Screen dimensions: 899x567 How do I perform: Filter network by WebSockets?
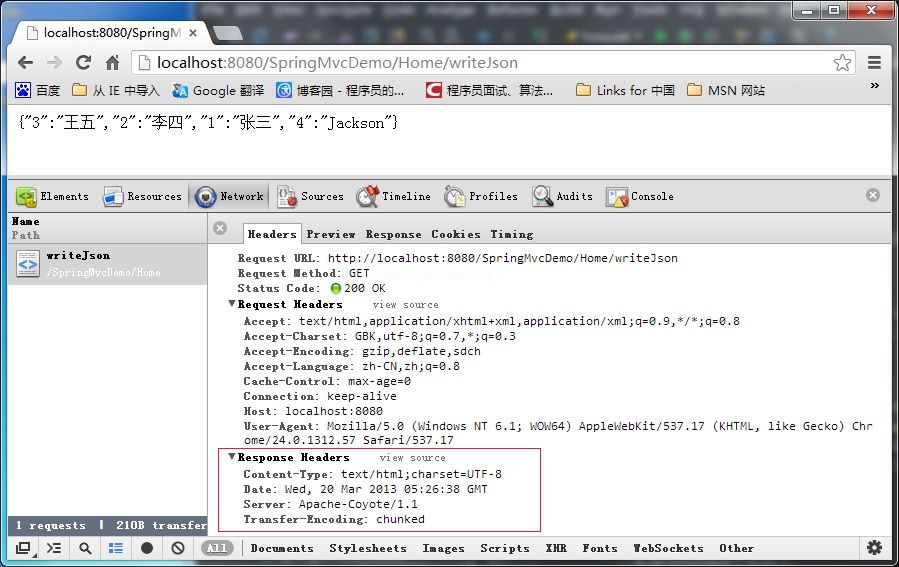point(668,548)
